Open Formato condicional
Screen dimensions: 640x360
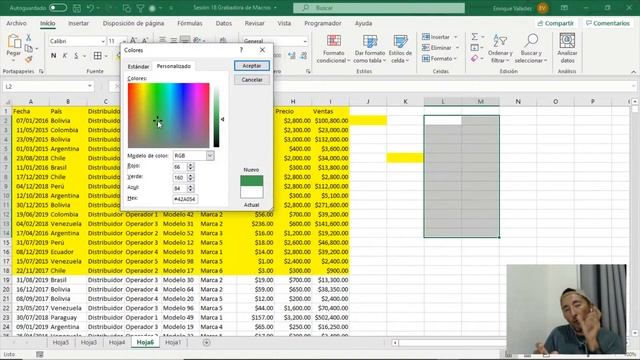pos(333,49)
